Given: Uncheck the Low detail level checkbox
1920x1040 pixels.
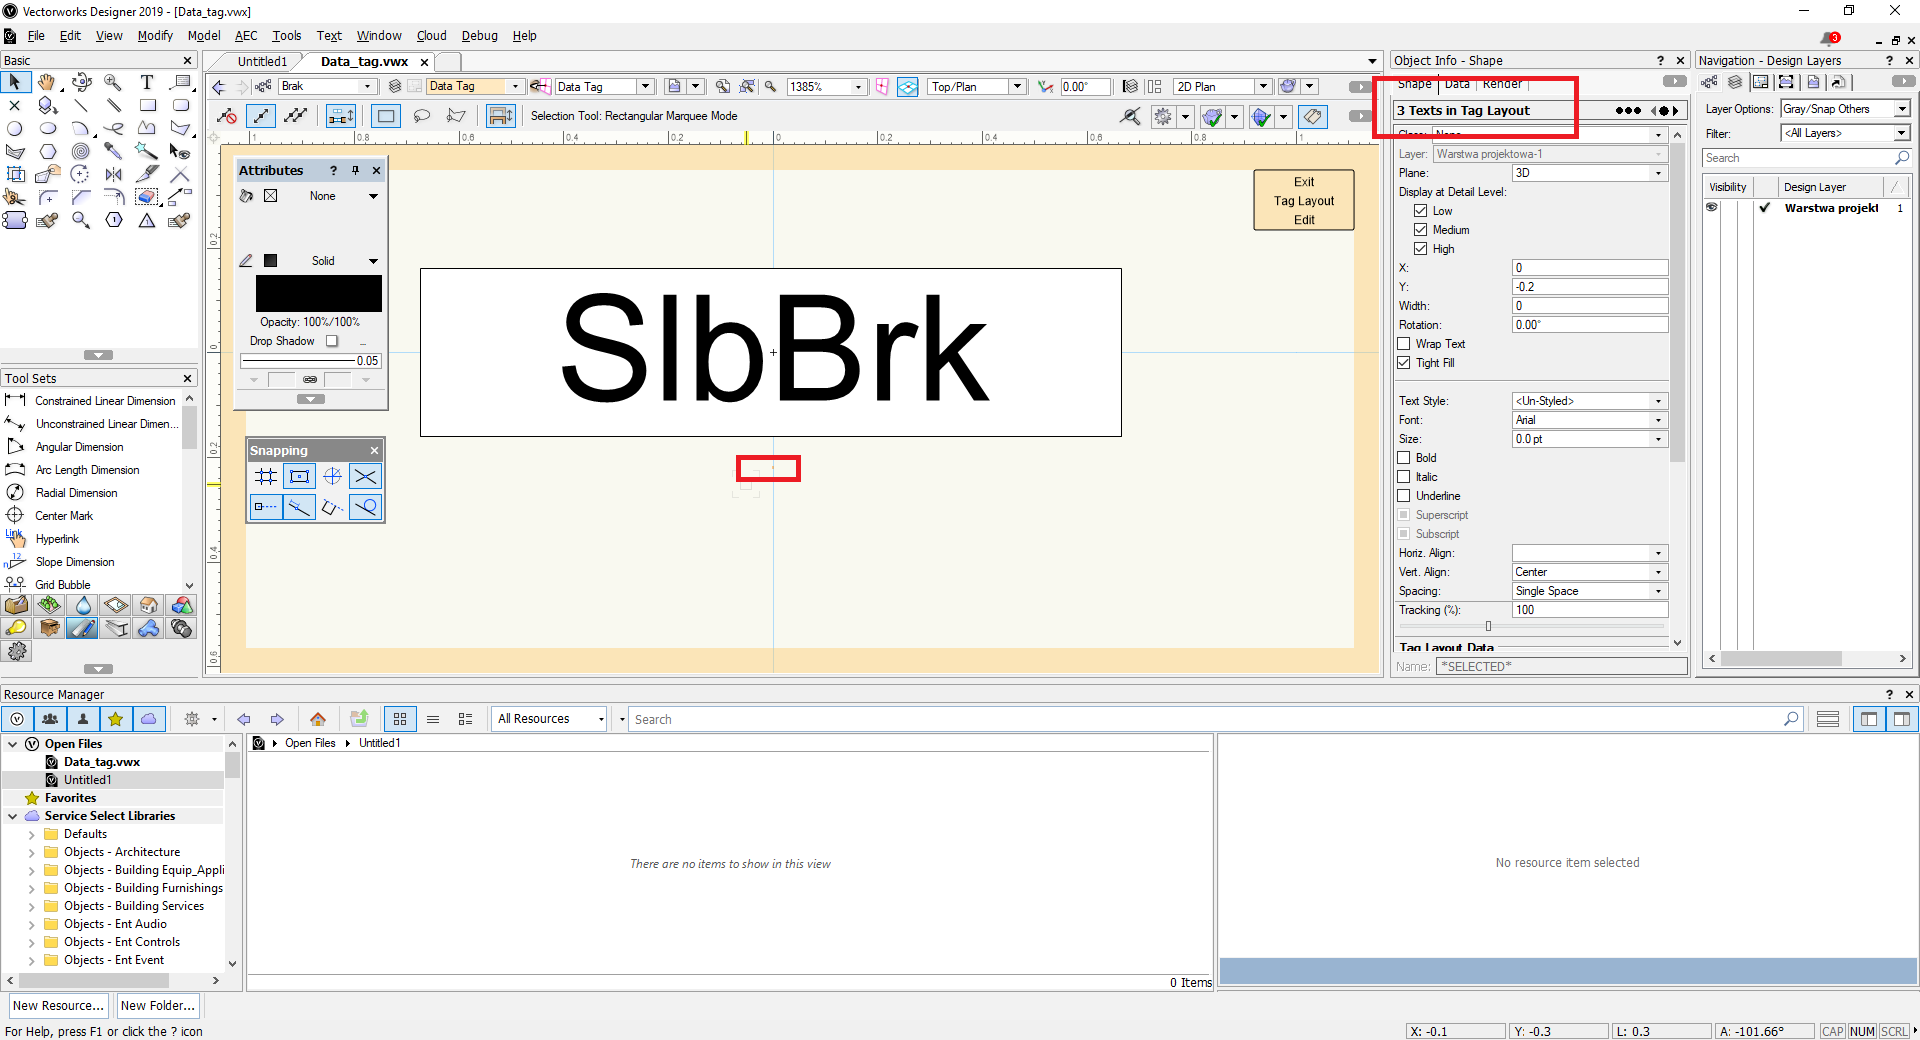Looking at the screenshot, I should click(1420, 211).
